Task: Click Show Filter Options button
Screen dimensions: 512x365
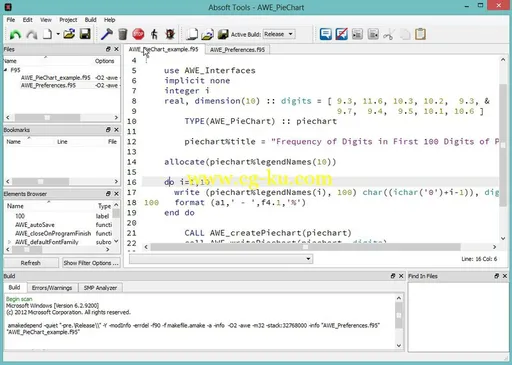Action: pyautogui.click(x=91, y=263)
